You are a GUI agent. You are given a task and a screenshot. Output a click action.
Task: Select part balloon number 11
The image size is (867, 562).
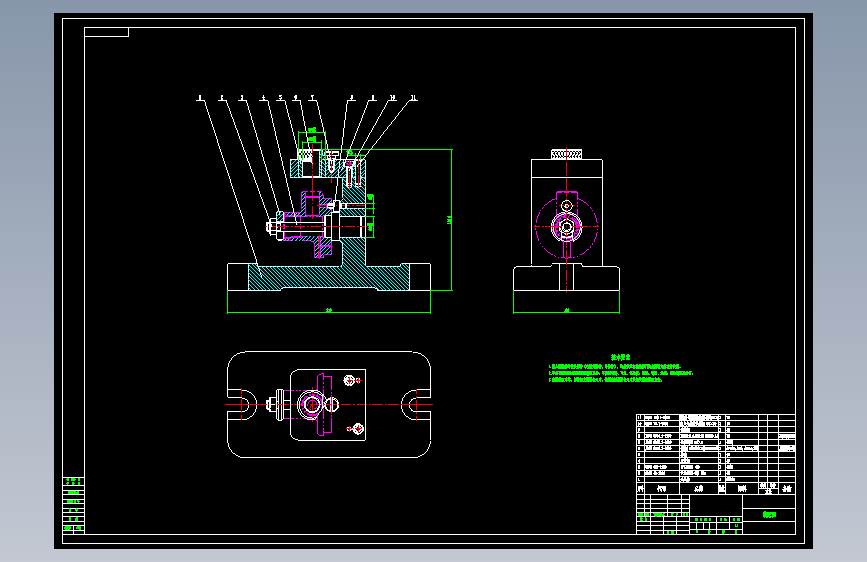[x=413, y=98]
